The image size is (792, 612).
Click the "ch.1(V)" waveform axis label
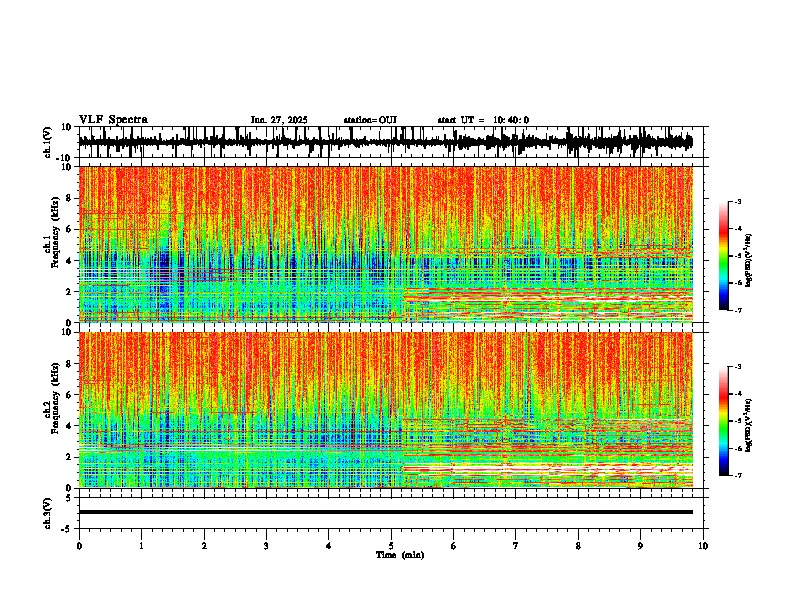[48, 142]
